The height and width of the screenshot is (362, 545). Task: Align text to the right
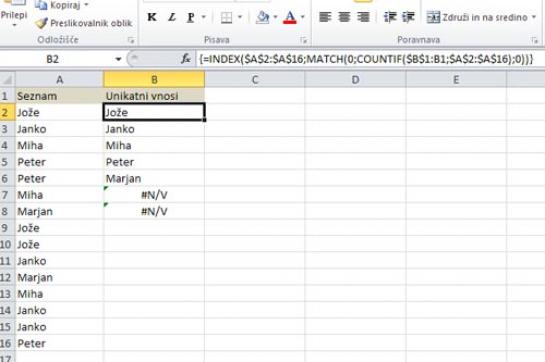(363, 17)
